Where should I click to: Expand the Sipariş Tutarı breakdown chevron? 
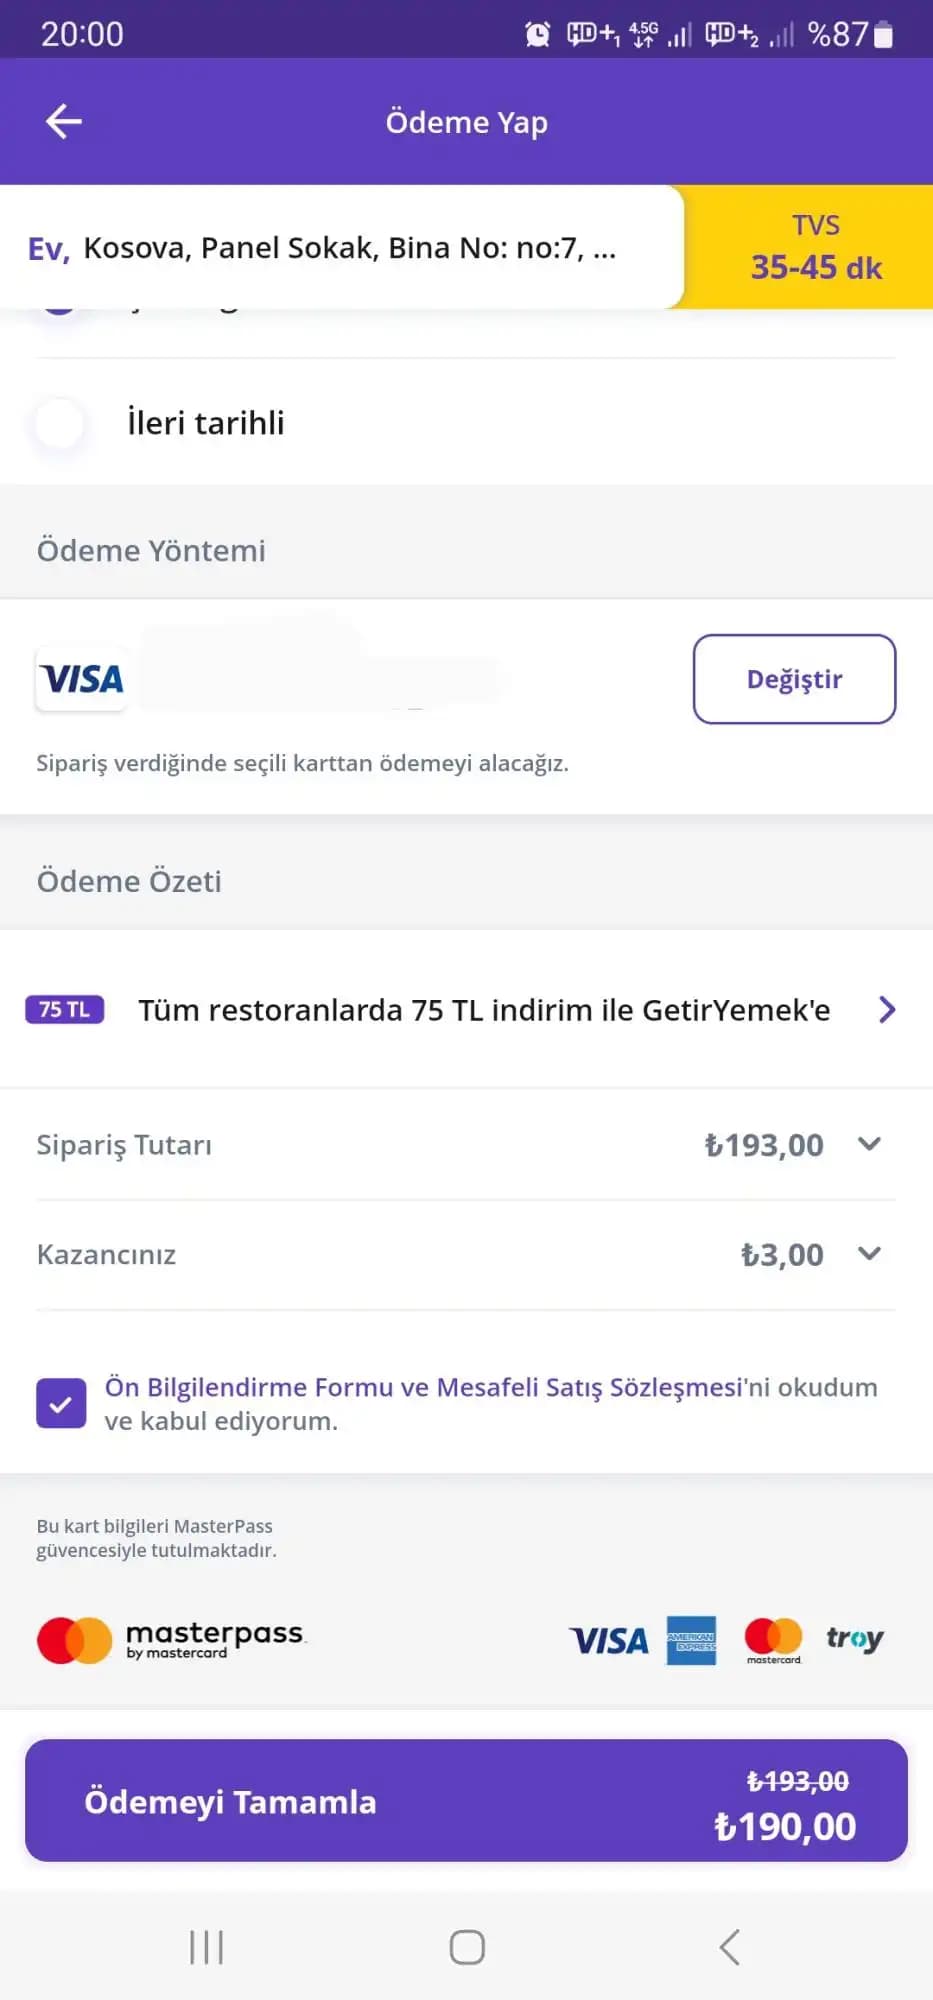click(869, 1144)
